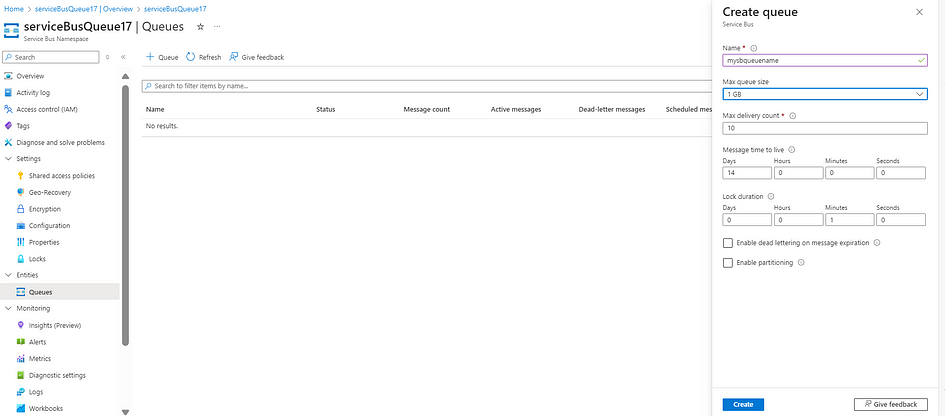Image resolution: width=945 pixels, height=416 pixels.
Task: Click the Queues entity icon
Action: pyautogui.click(x=20, y=292)
